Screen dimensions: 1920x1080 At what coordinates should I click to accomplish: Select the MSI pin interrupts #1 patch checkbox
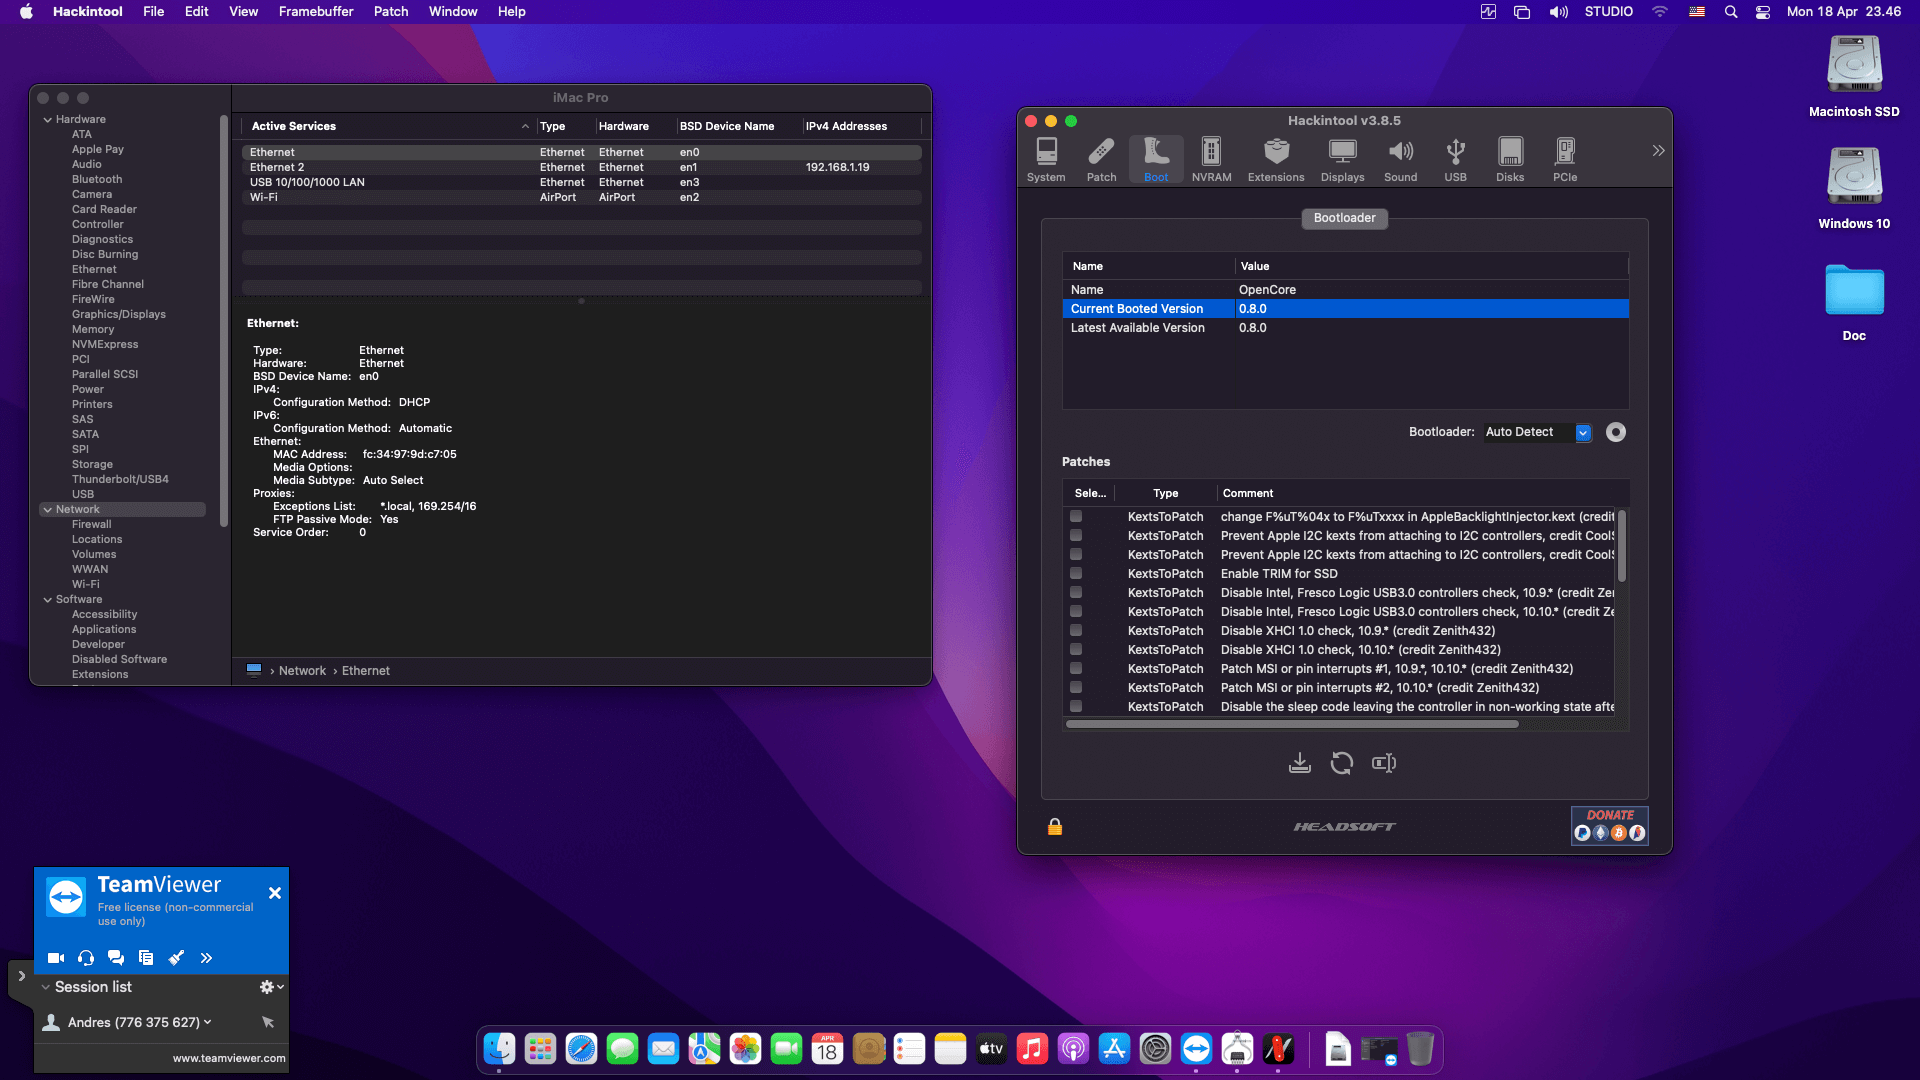pyautogui.click(x=1076, y=669)
